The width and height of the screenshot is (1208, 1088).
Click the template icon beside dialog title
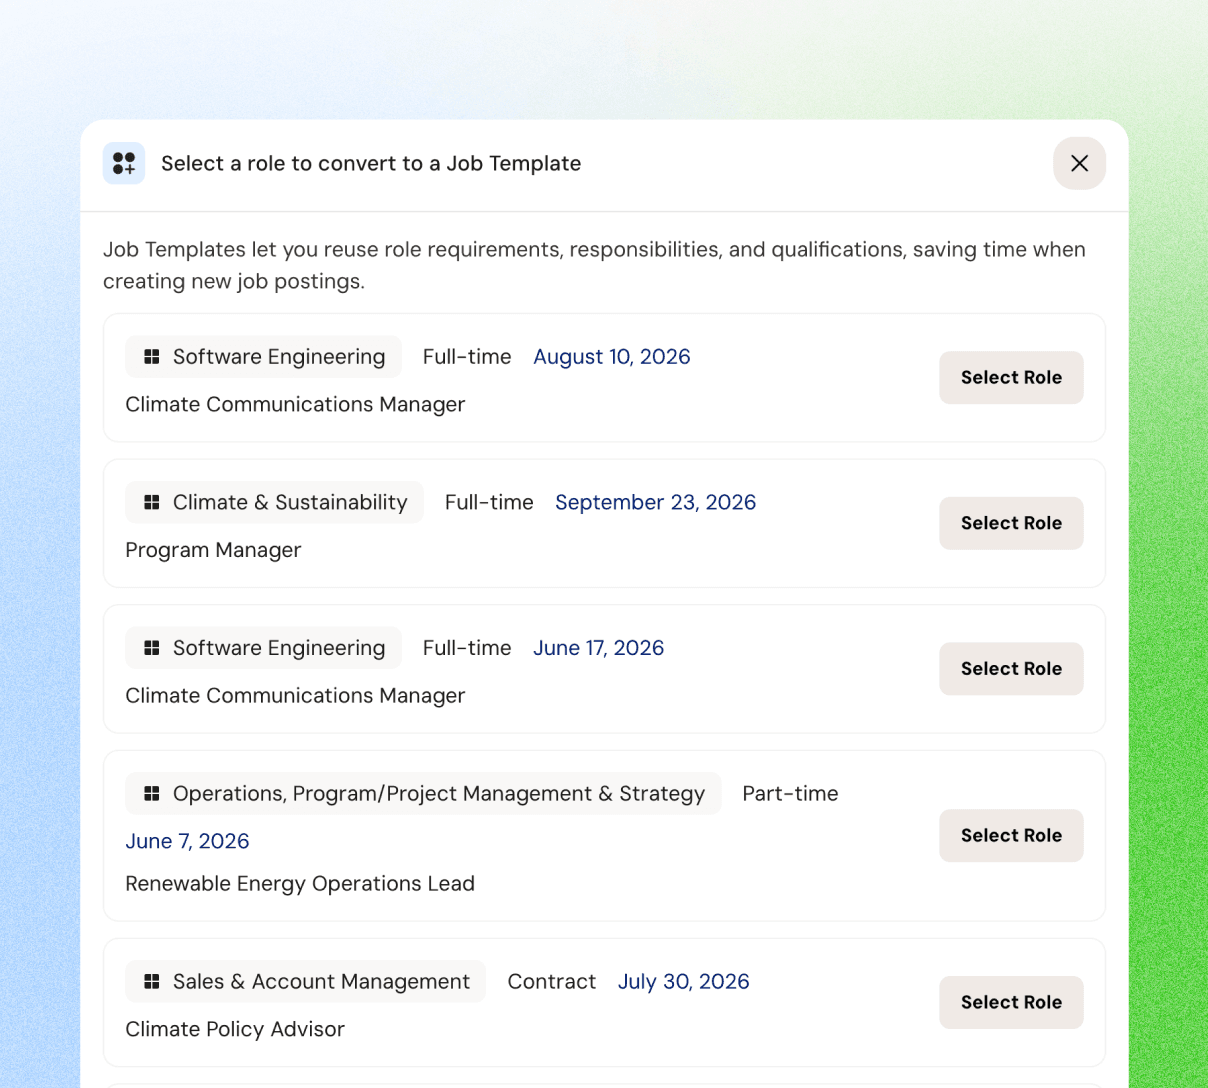[124, 163]
